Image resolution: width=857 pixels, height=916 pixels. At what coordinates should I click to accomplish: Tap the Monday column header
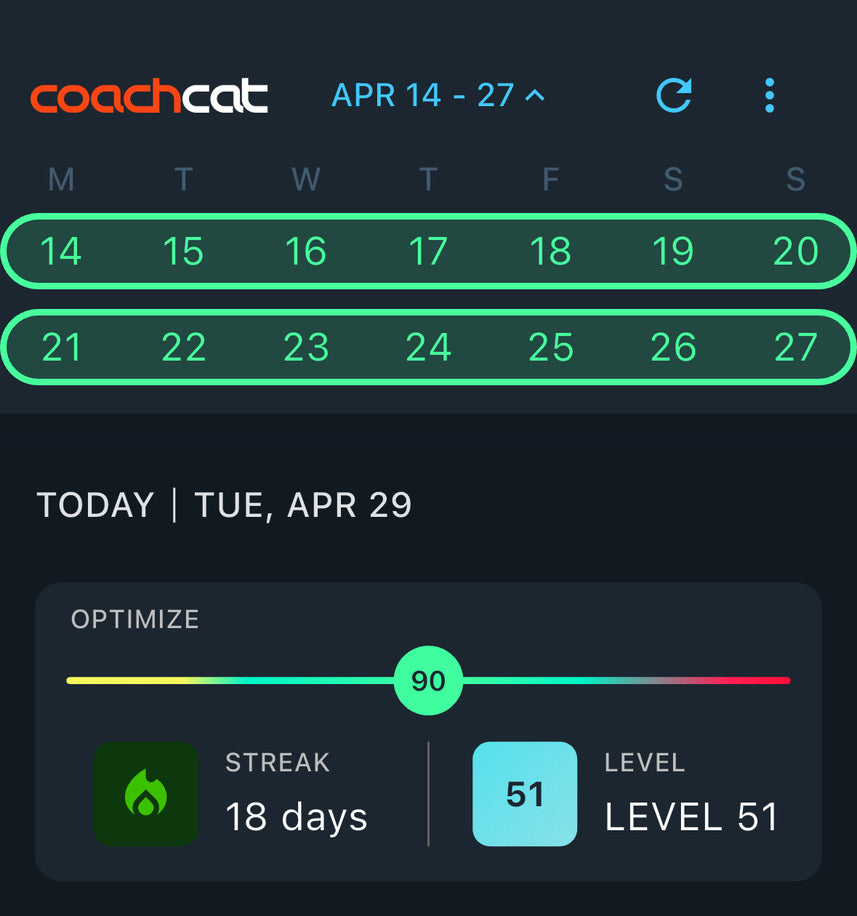pyautogui.click(x=61, y=179)
